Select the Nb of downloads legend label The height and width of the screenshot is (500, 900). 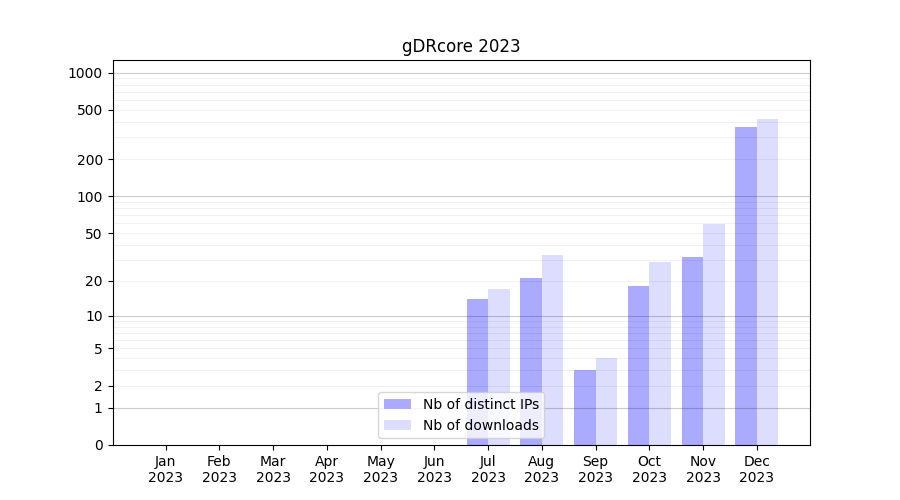[480, 425]
